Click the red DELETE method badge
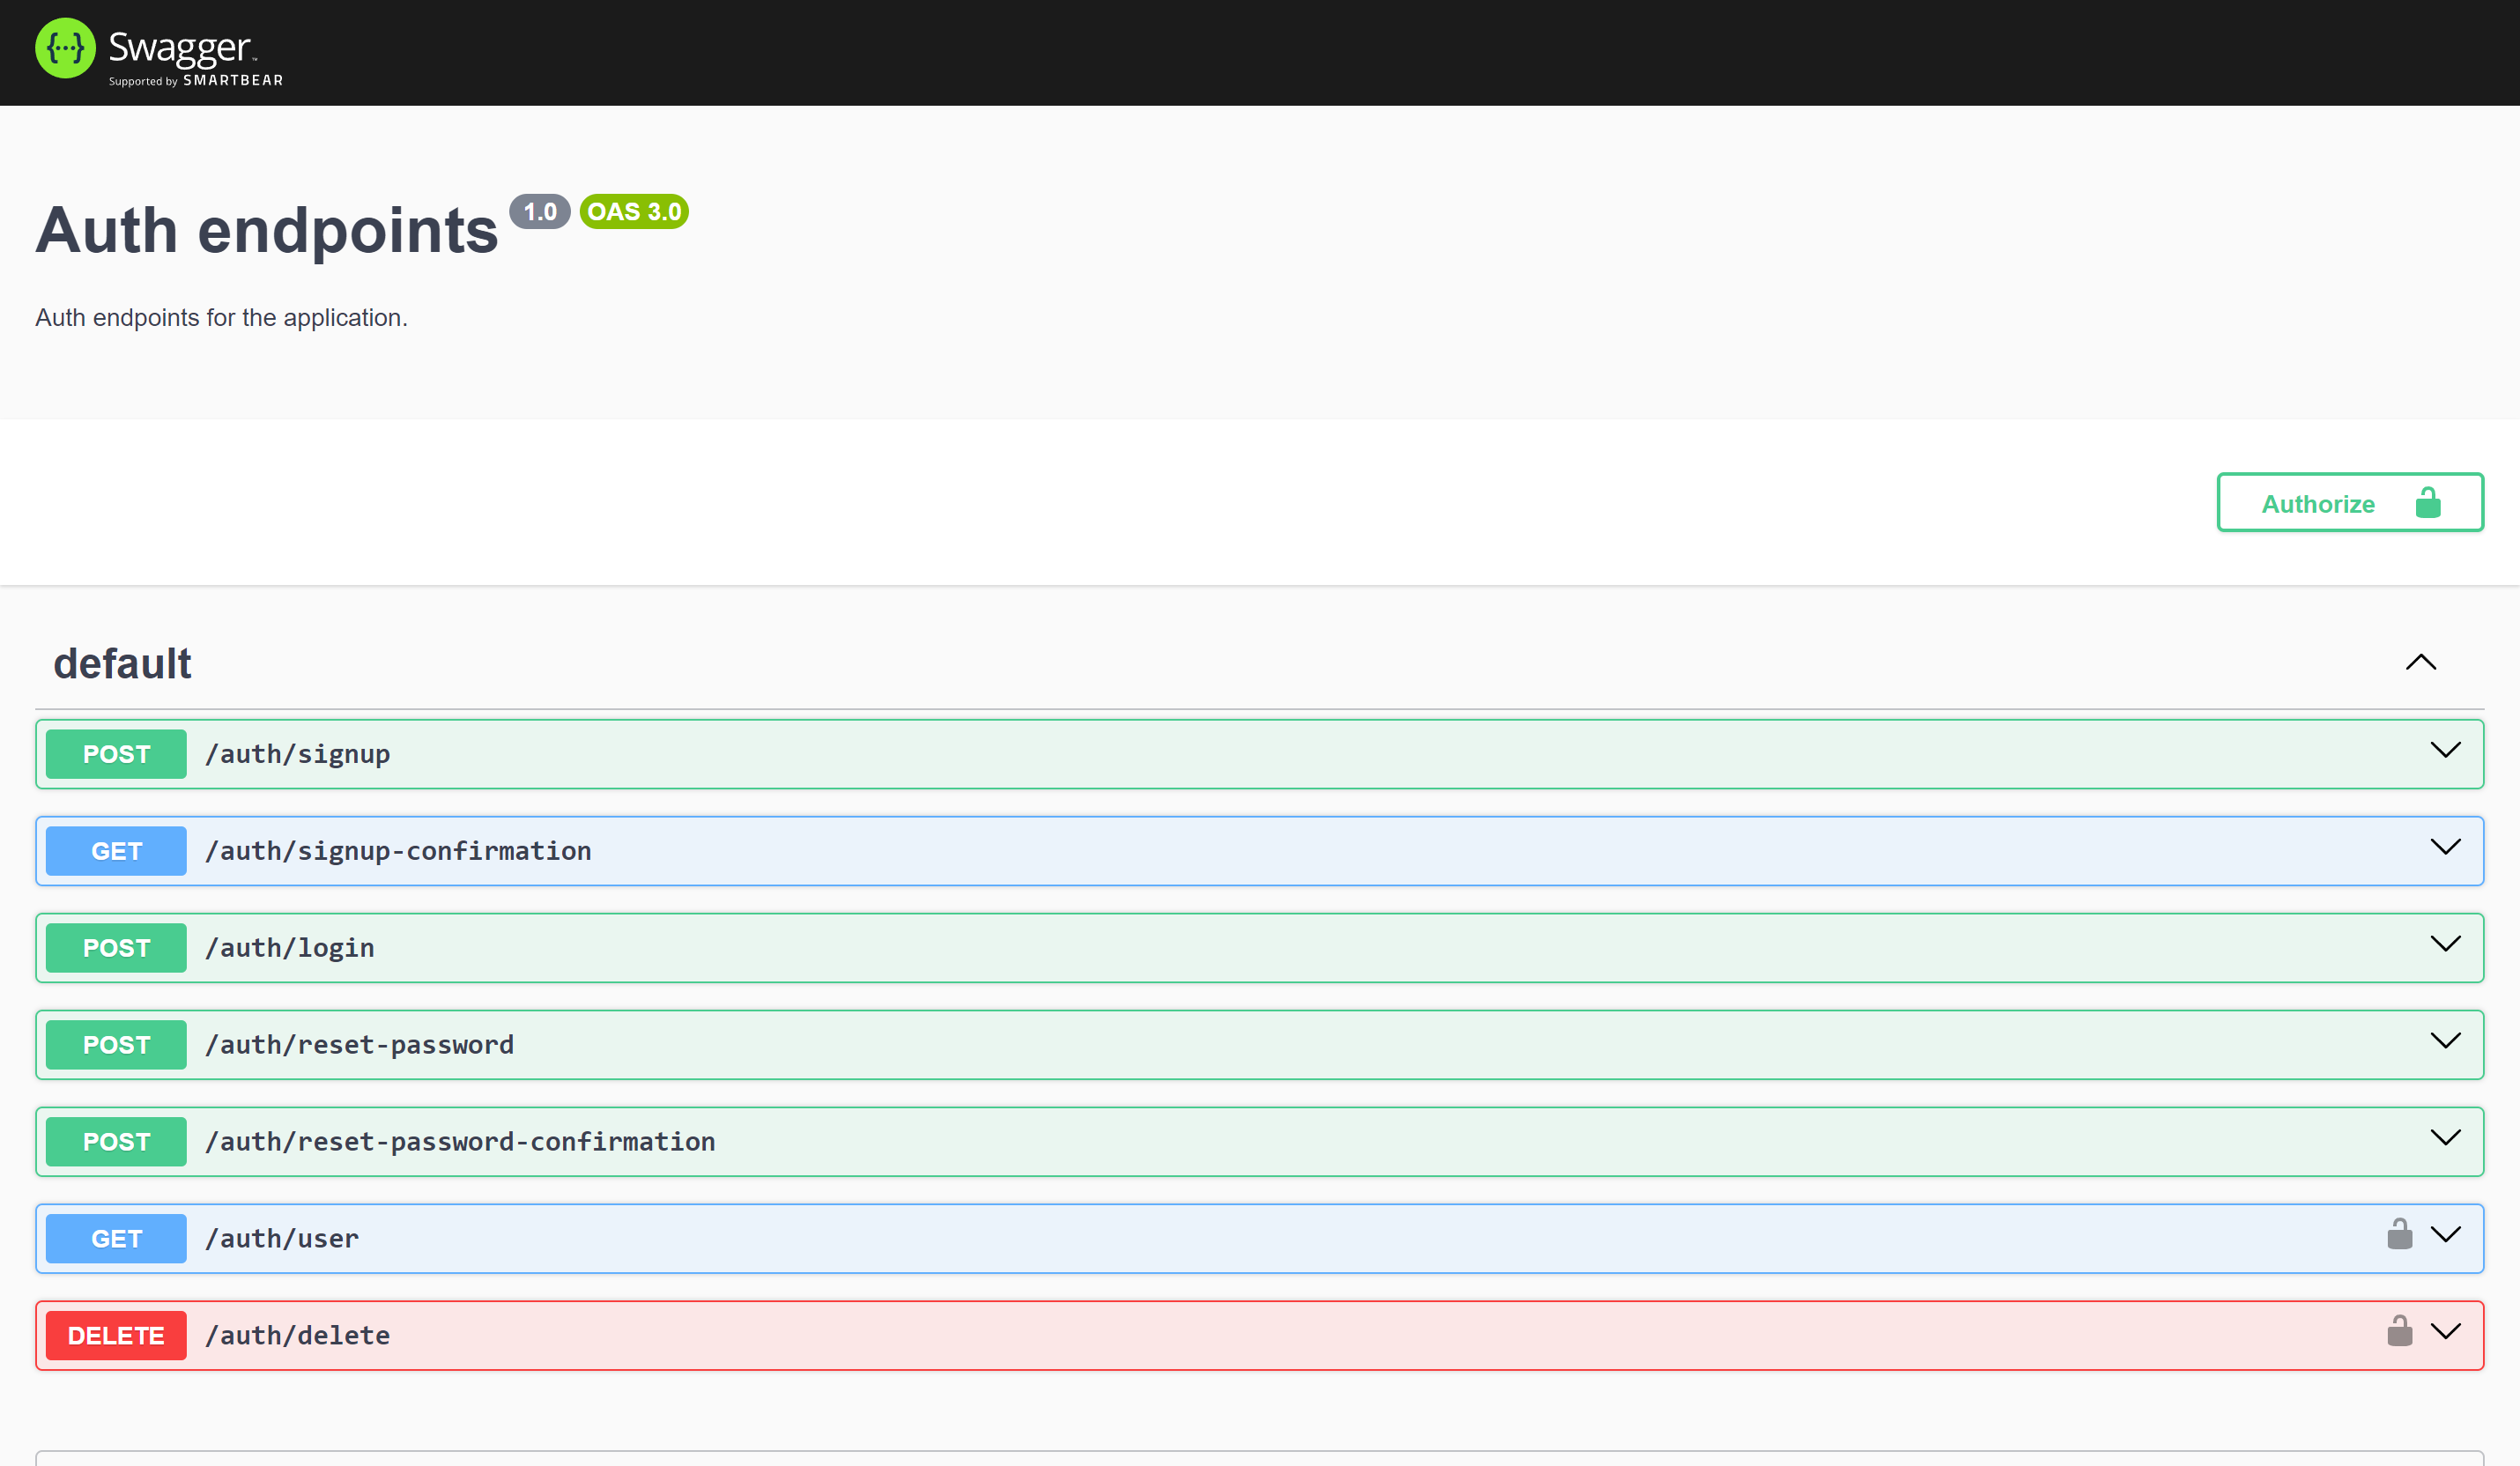Image resolution: width=2520 pixels, height=1466 pixels. click(x=116, y=1335)
